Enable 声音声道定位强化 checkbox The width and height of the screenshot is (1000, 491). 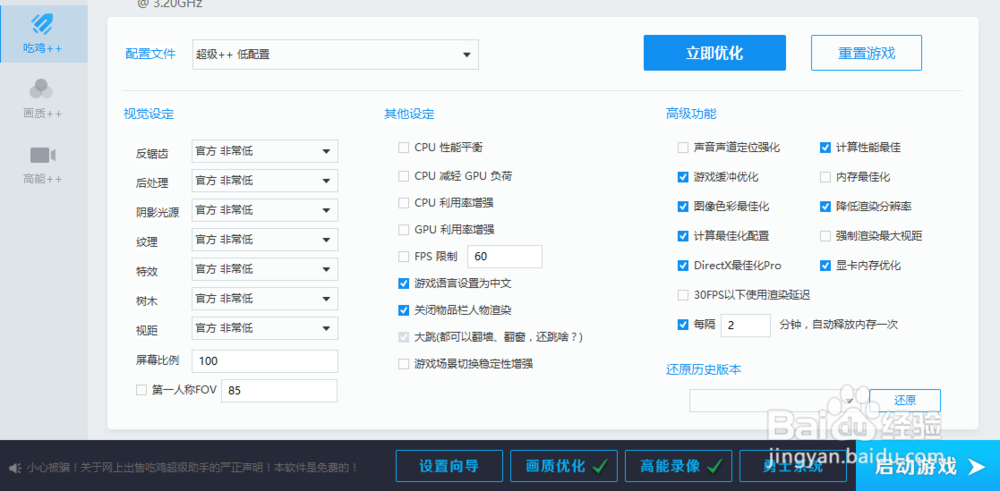pos(683,147)
